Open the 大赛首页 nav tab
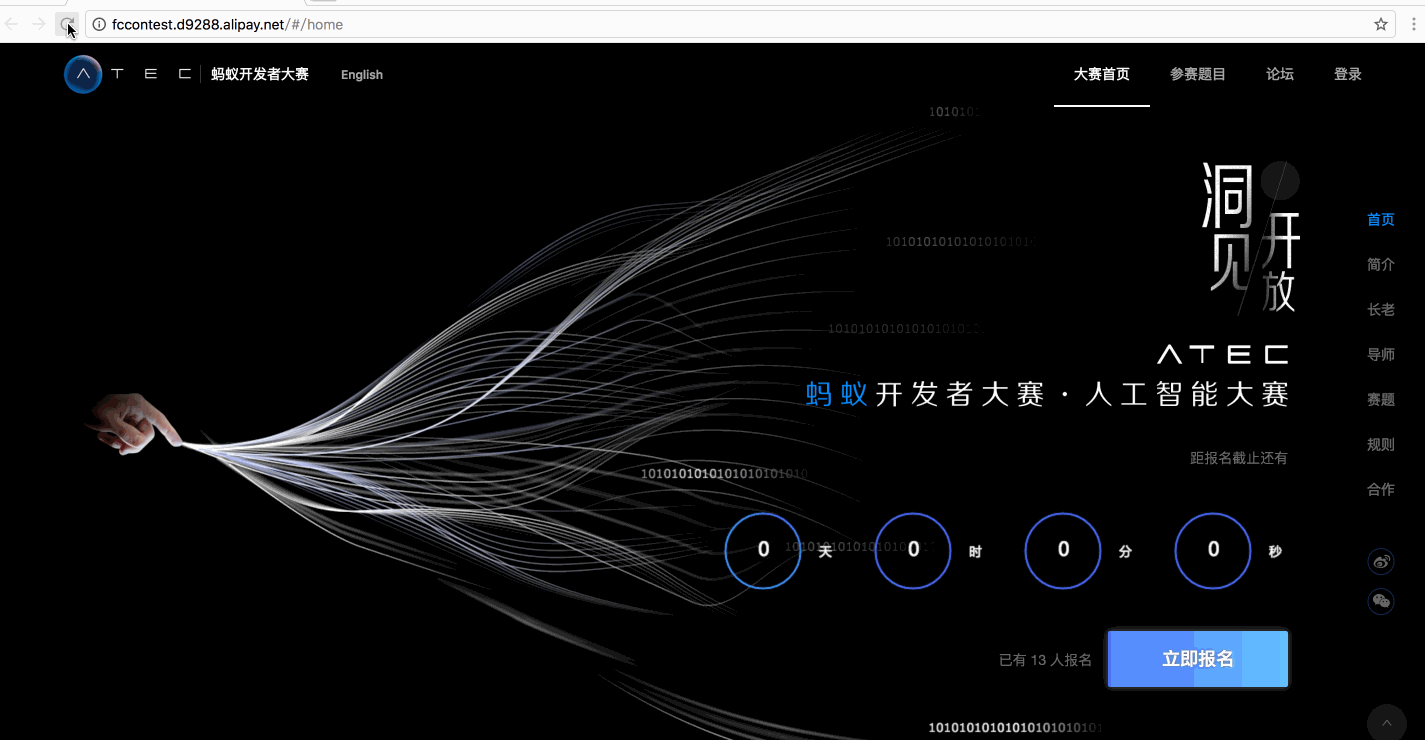The height and width of the screenshot is (740, 1425). [x=1102, y=74]
